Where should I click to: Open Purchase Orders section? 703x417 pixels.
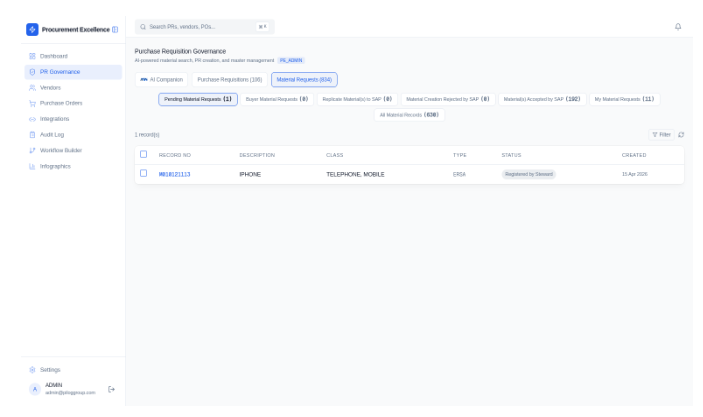click(x=73, y=103)
